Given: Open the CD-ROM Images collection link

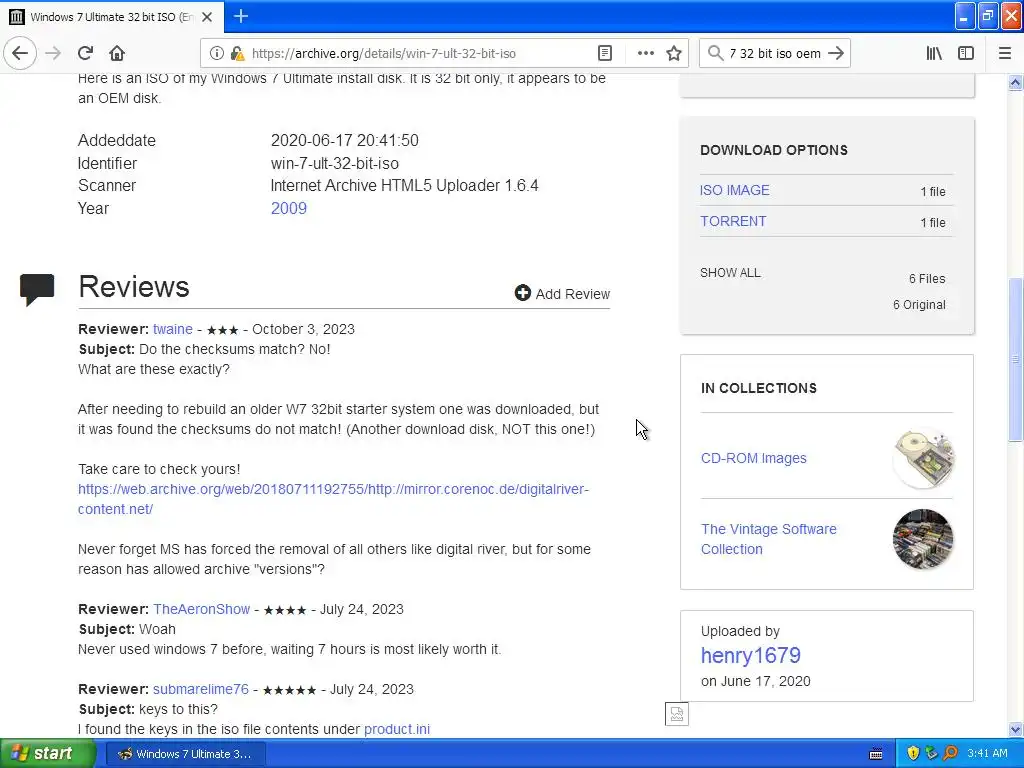Looking at the screenshot, I should coord(754,458).
